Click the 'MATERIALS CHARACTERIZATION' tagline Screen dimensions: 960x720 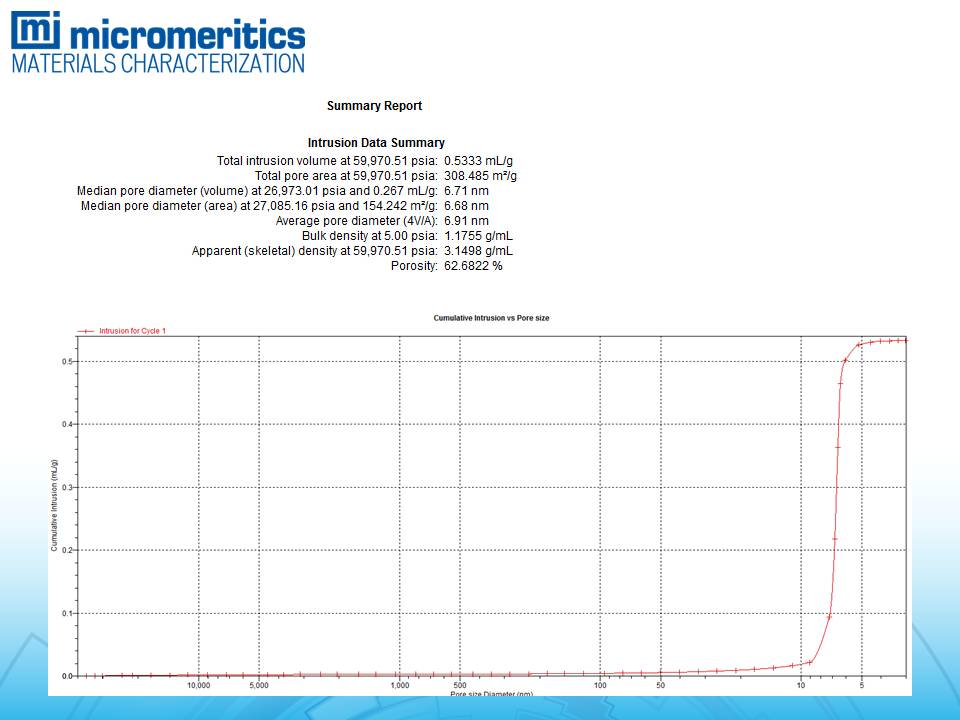coord(157,63)
